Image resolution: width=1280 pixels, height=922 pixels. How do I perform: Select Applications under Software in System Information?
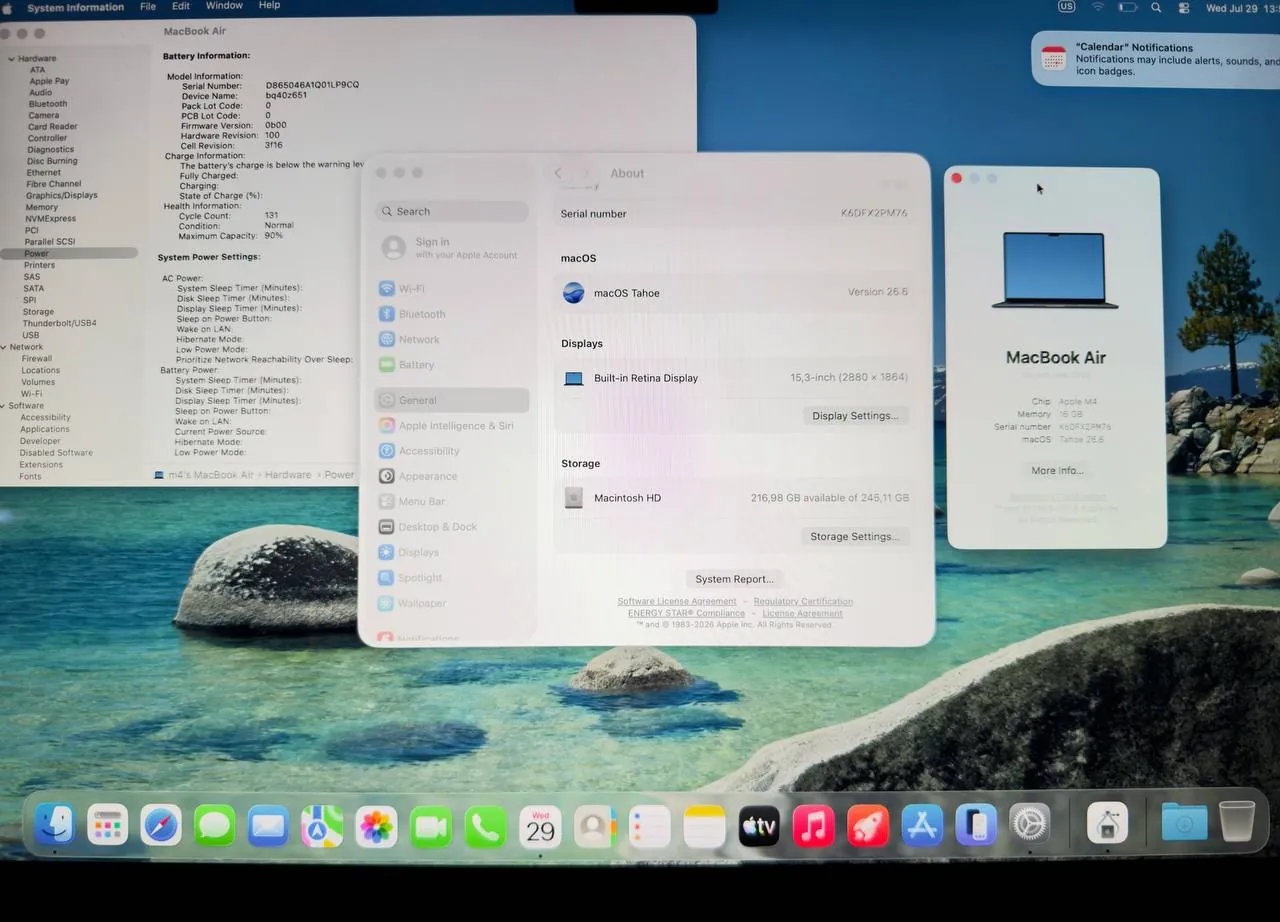[45, 430]
